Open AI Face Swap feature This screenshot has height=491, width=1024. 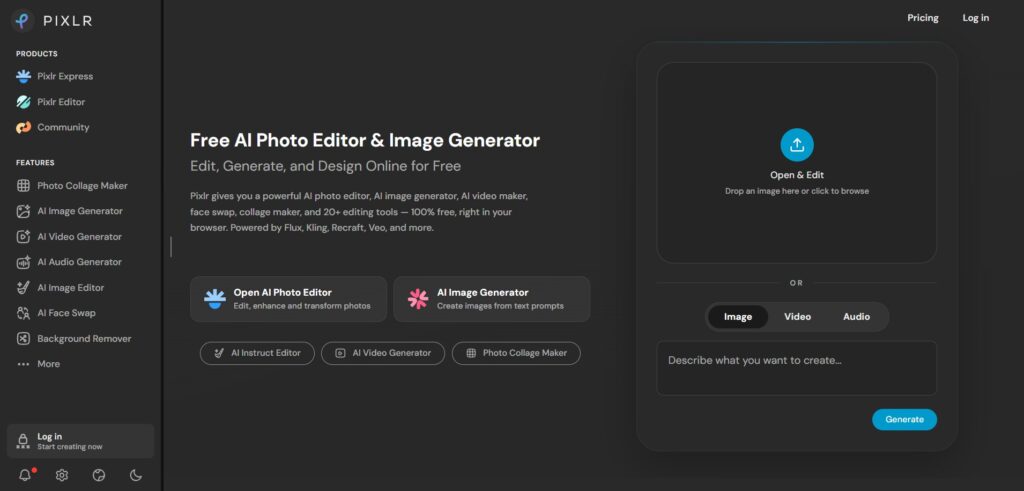click(x=56, y=313)
